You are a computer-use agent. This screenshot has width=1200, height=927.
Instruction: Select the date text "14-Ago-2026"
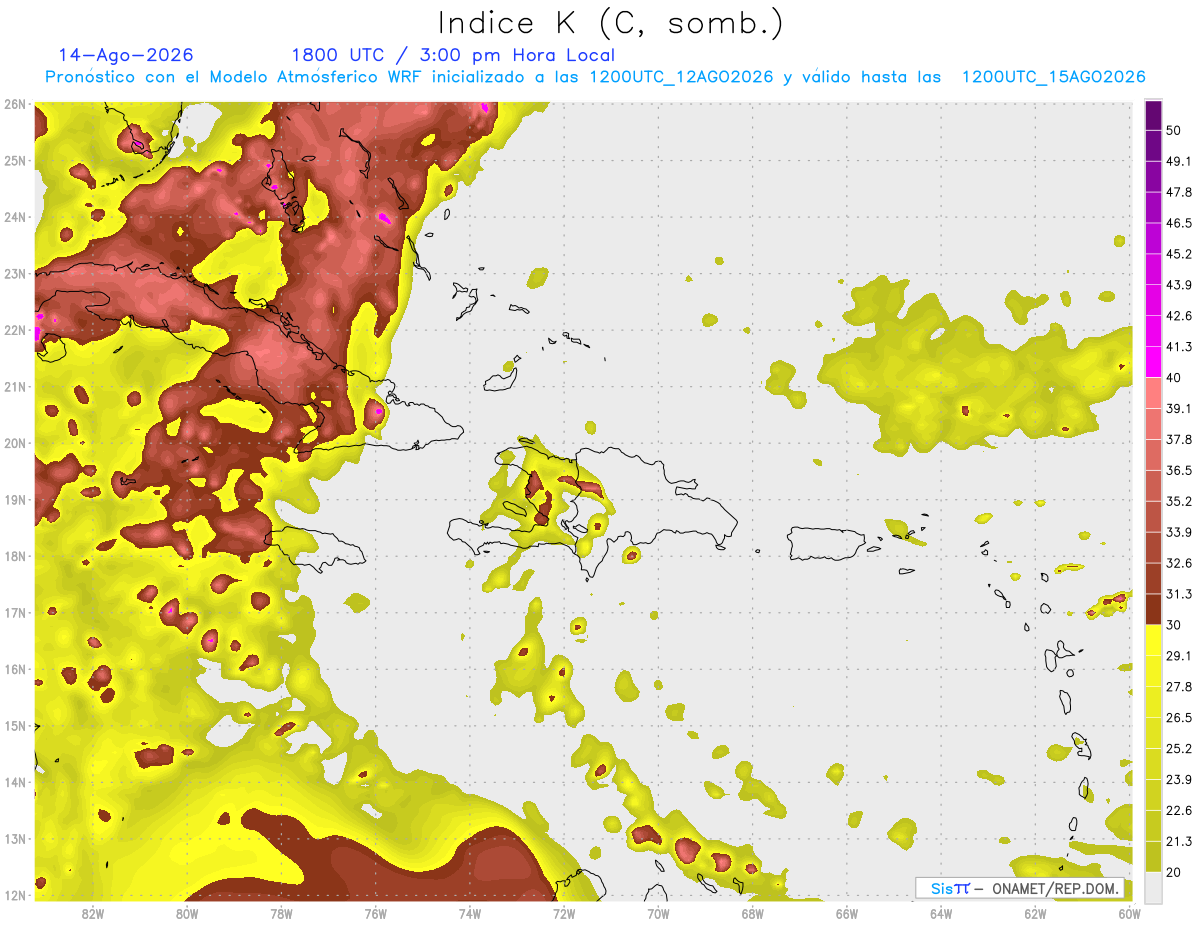[126, 55]
